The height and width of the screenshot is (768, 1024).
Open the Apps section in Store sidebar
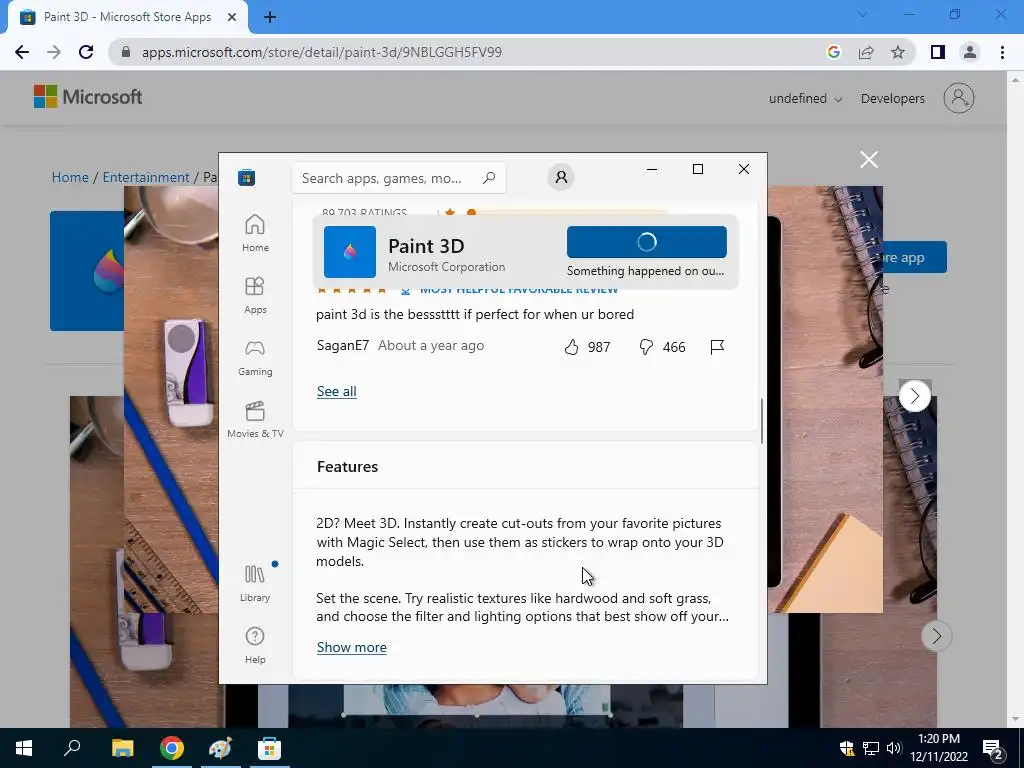(x=255, y=295)
